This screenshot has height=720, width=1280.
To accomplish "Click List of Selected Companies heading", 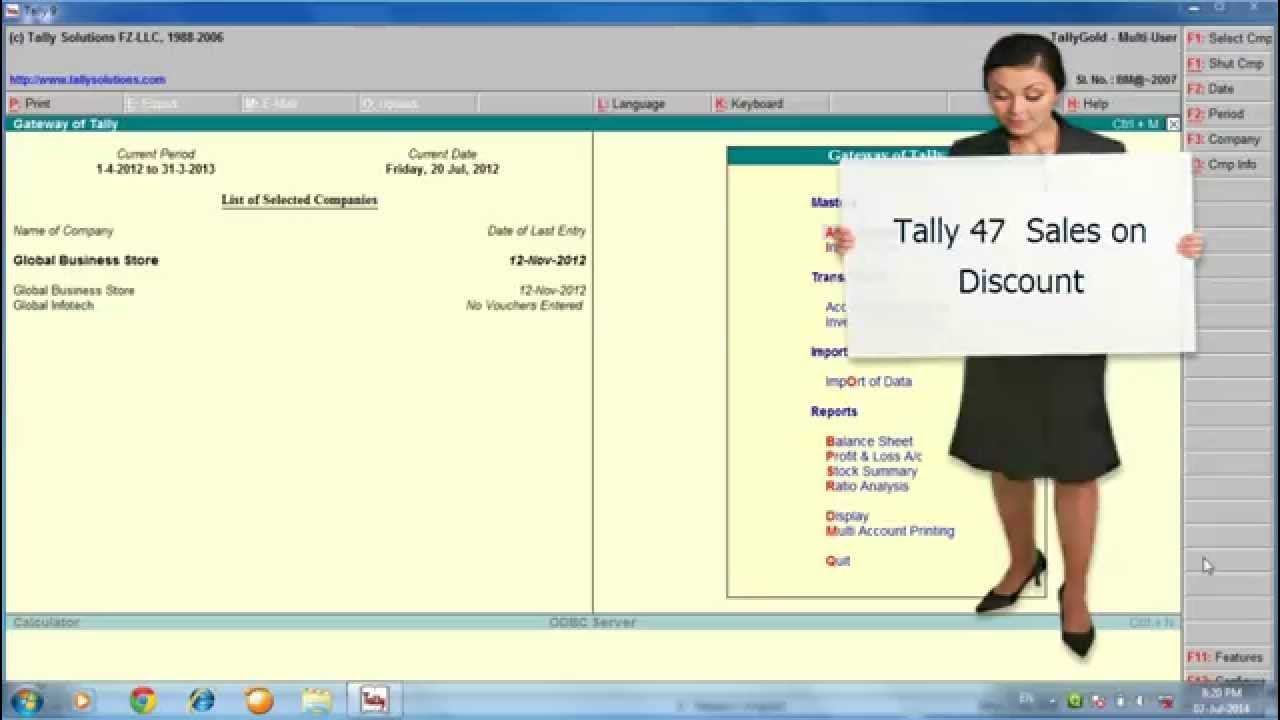I will point(299,200).
